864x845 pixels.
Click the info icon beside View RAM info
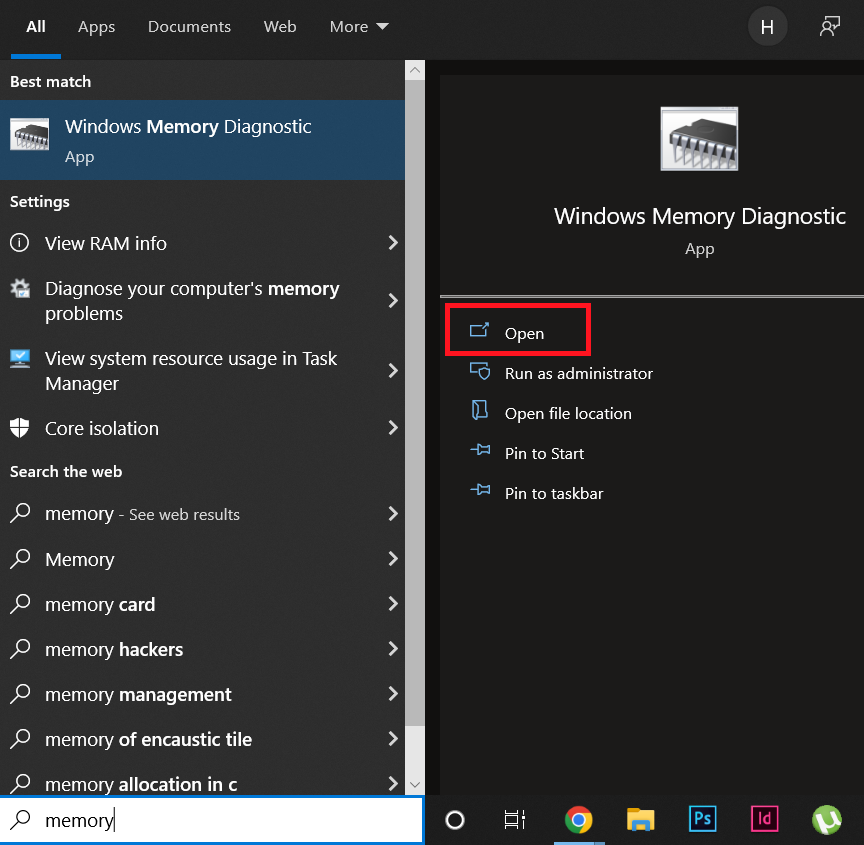(x=20, y=242)
